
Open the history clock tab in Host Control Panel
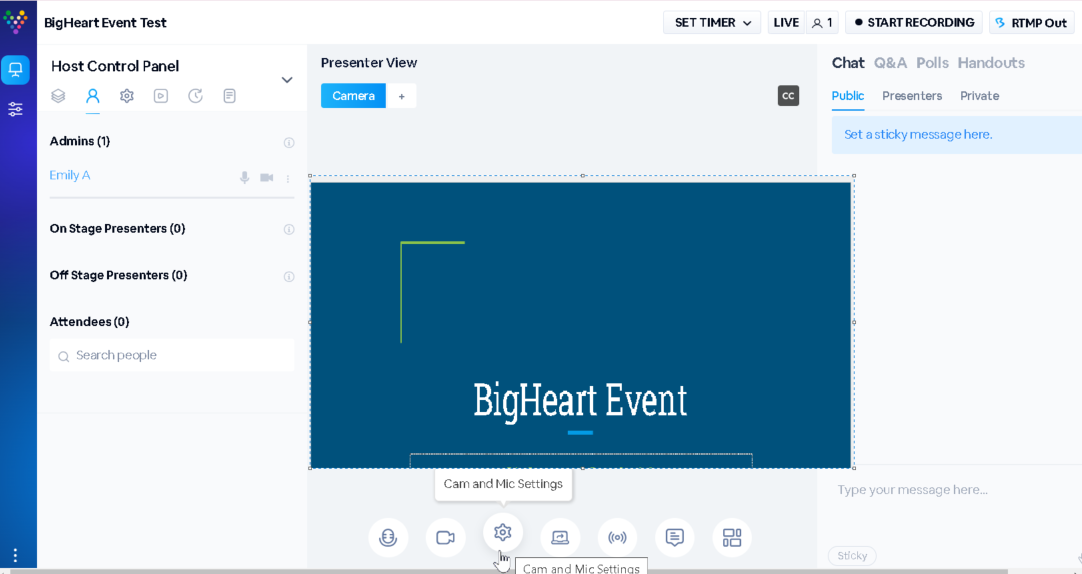coord(195,96)
